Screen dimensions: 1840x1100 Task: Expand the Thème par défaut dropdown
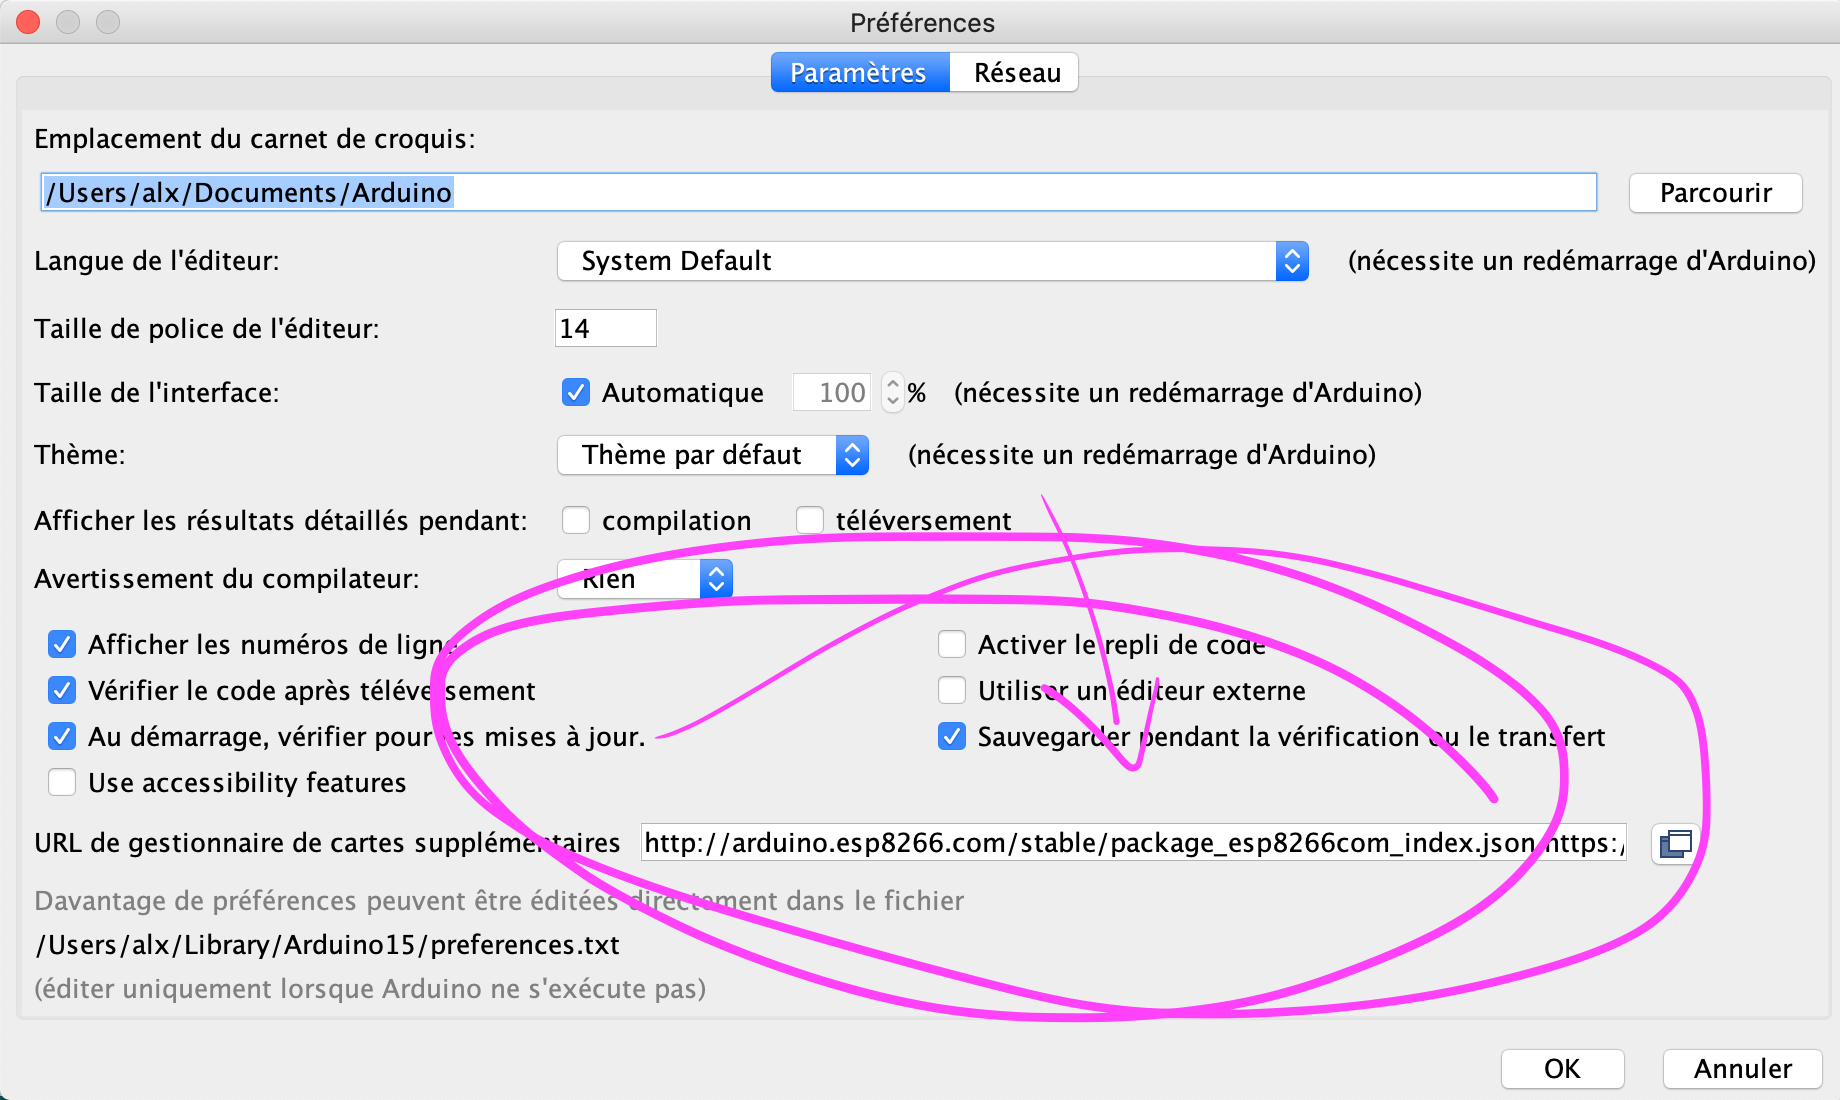point(712,455)
